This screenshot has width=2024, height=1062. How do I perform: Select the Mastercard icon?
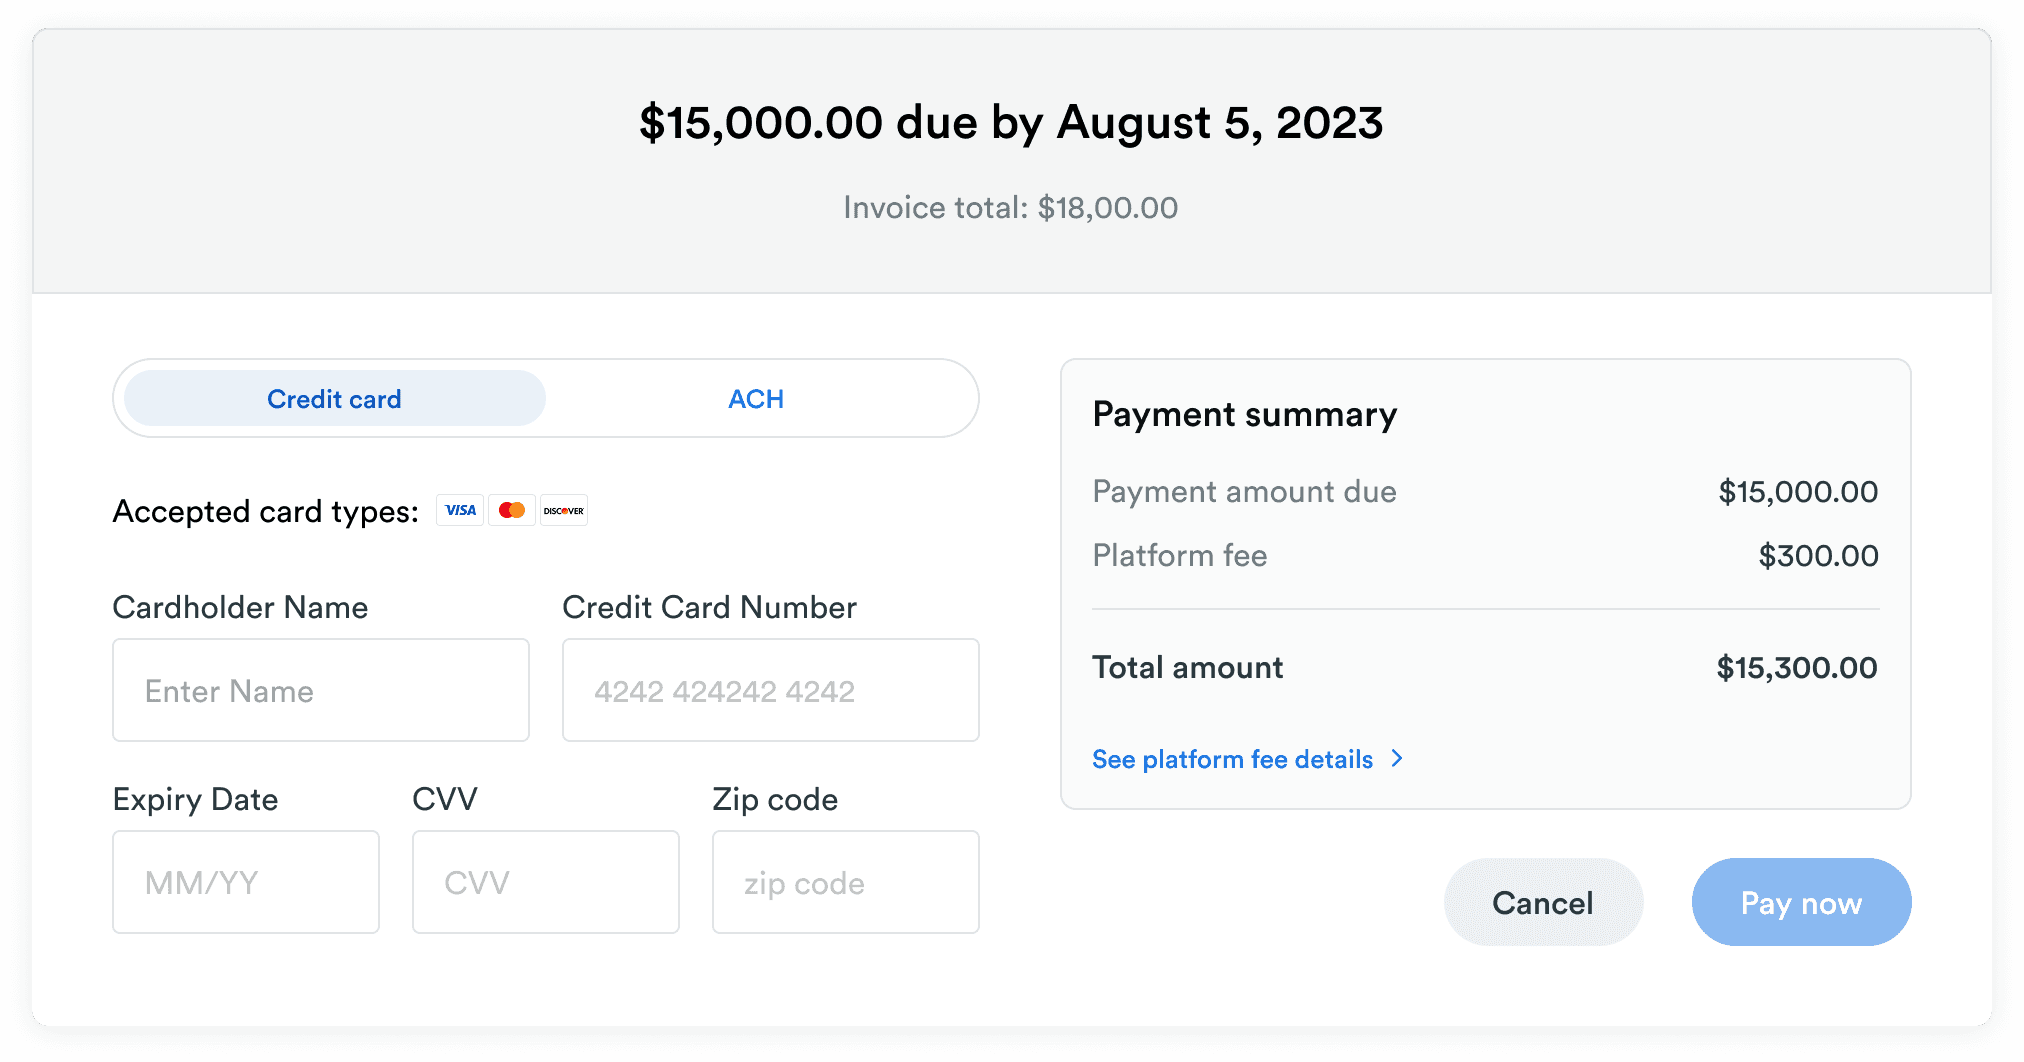(512, 510)
